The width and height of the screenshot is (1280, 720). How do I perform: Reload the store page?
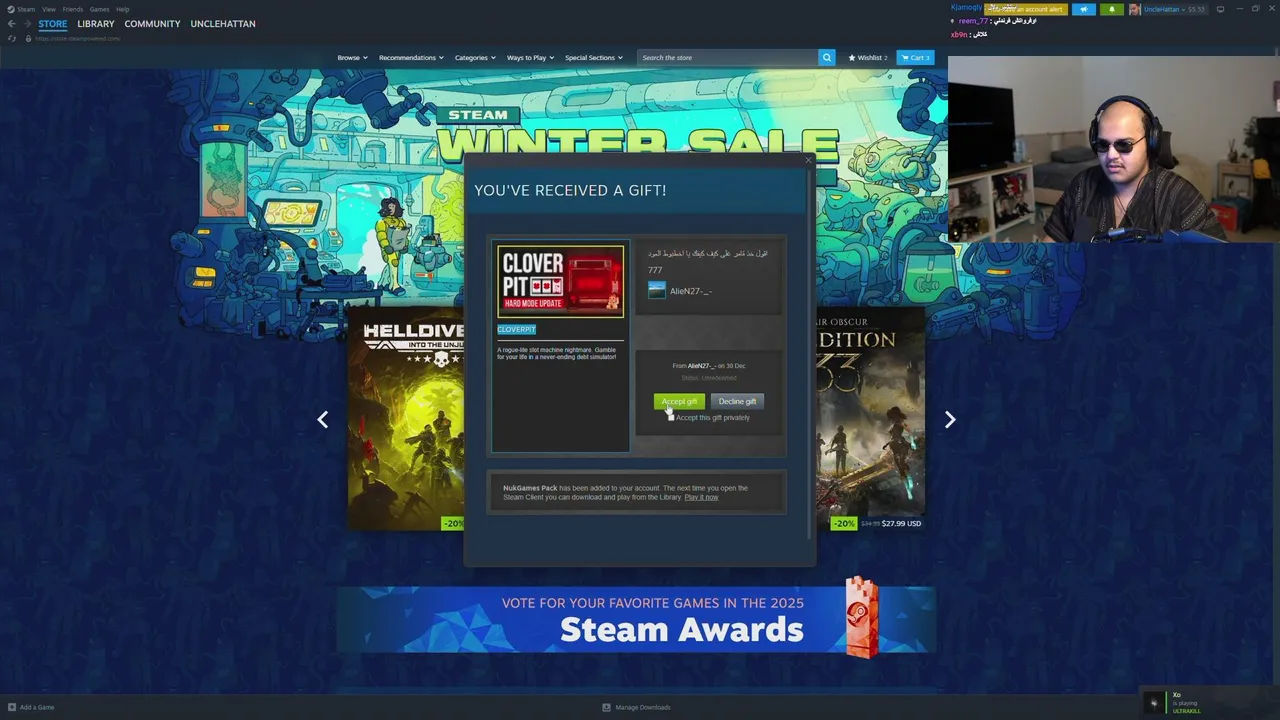[12, 38]
